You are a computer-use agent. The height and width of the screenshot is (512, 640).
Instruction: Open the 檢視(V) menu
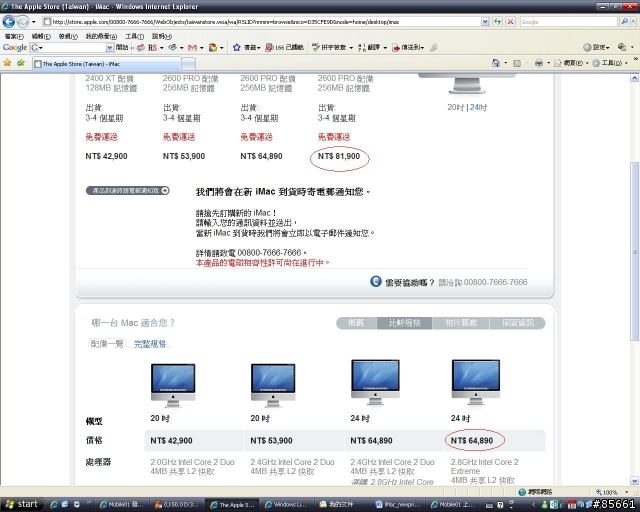tap(68, 36)
